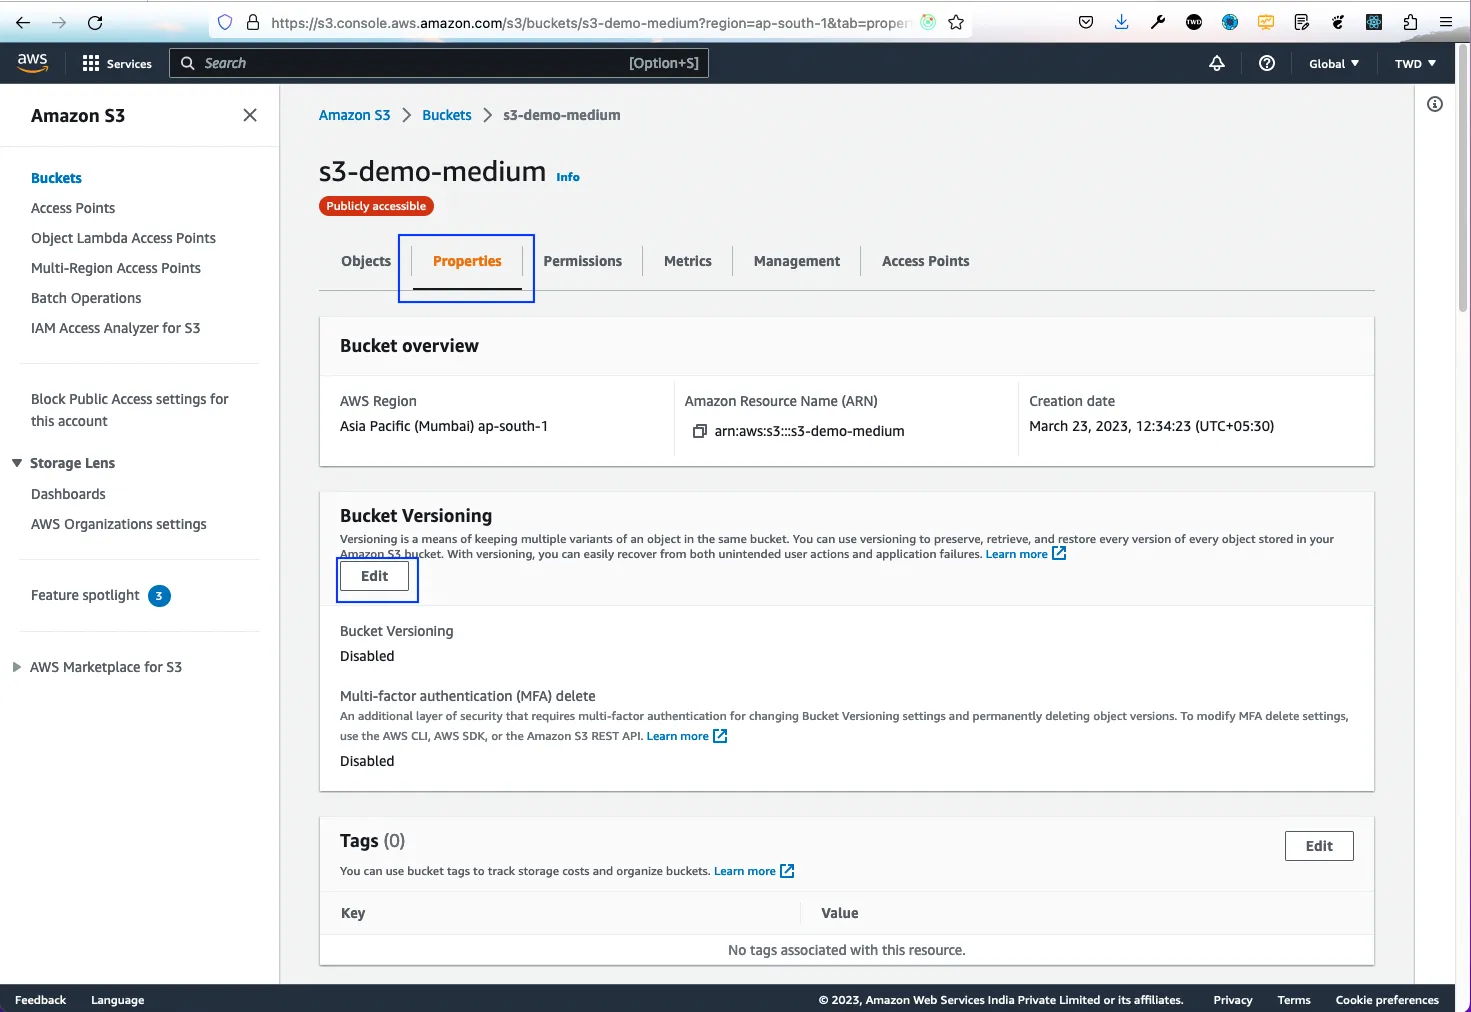Open the TWD account dropdown
1471x1012 pixels.
coord(1415,63)
